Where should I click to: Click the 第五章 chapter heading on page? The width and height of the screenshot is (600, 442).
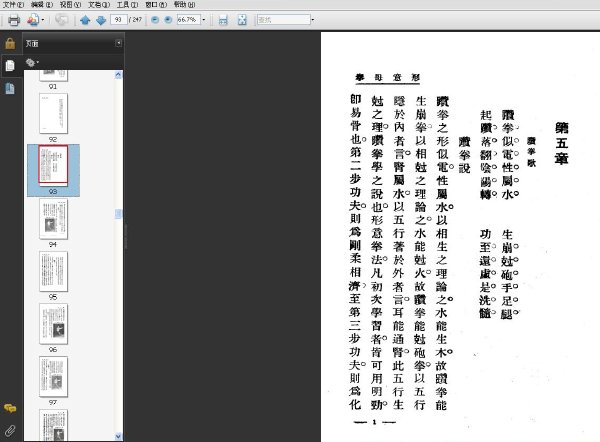562,143
